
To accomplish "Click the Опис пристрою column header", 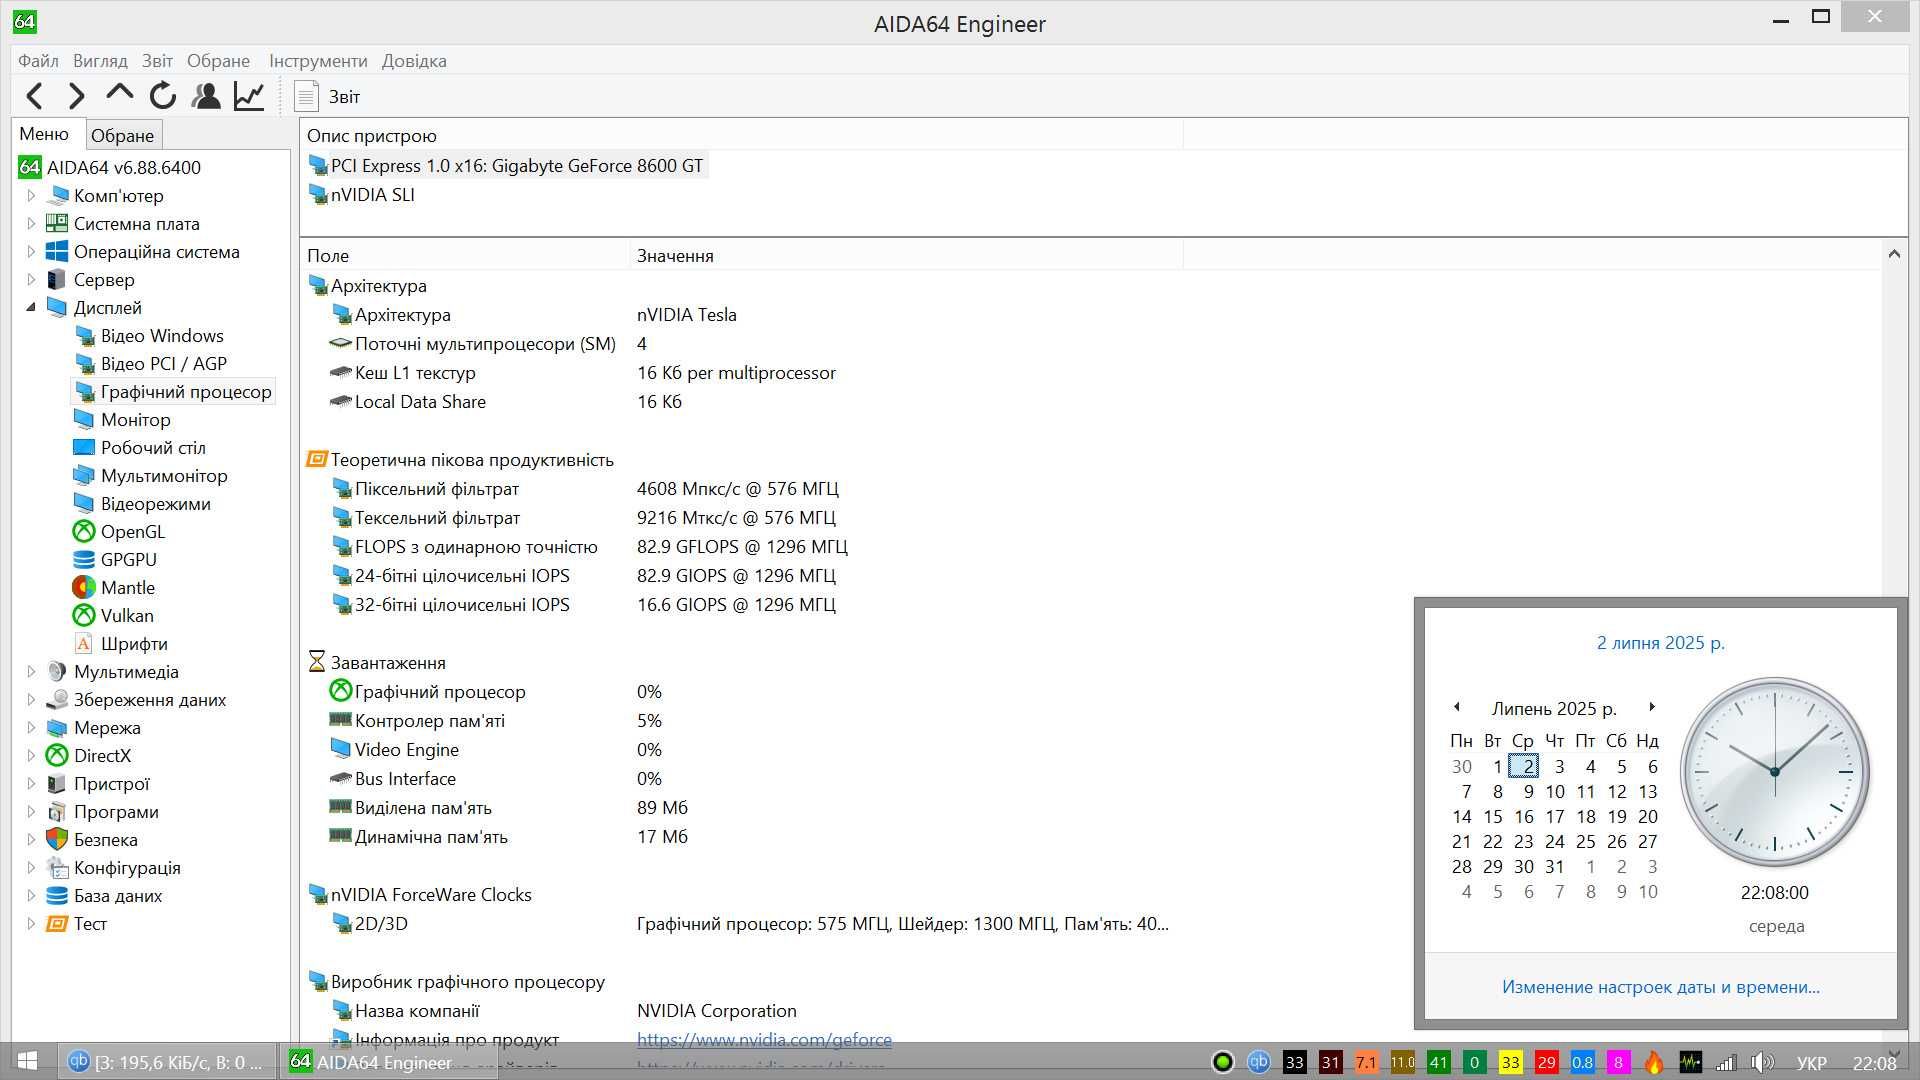I will click(x=741, y=136).
